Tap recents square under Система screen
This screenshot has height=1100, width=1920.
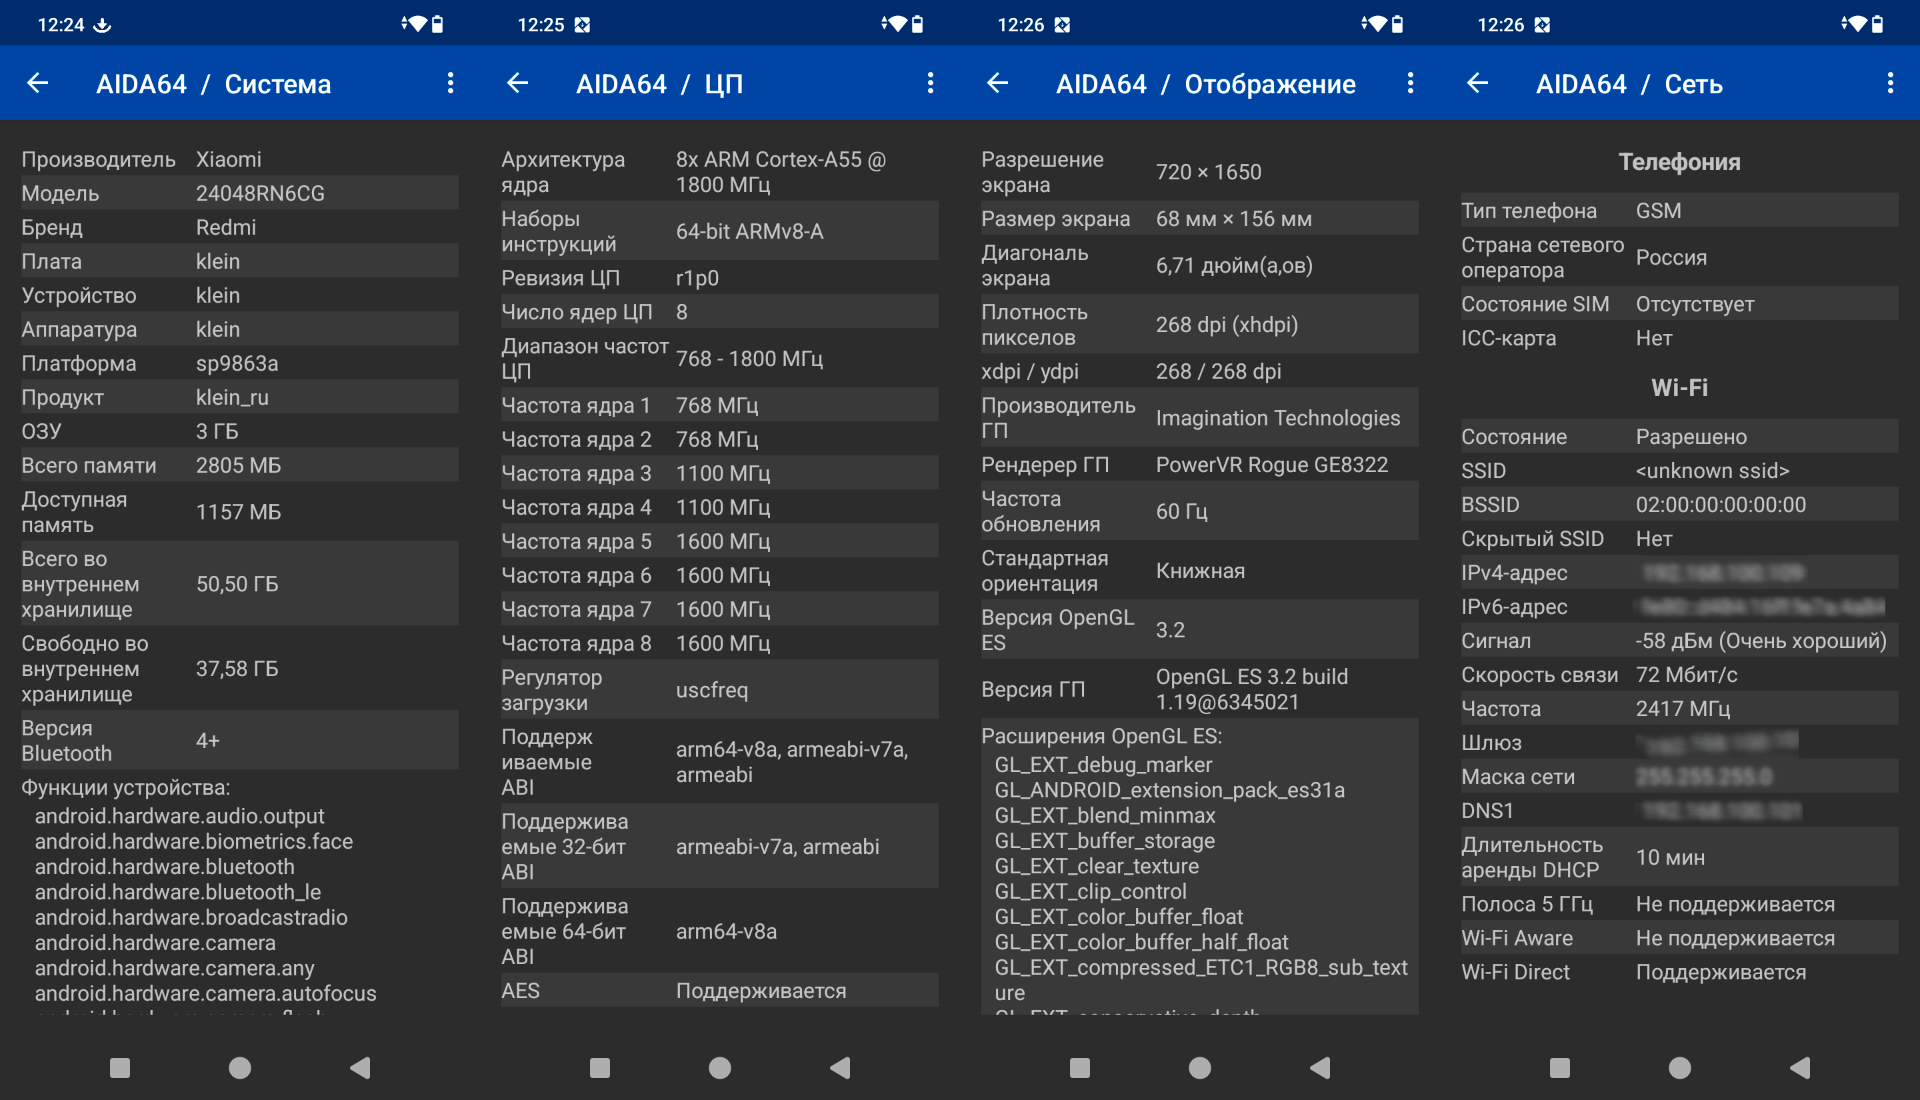click(120, 1068)
